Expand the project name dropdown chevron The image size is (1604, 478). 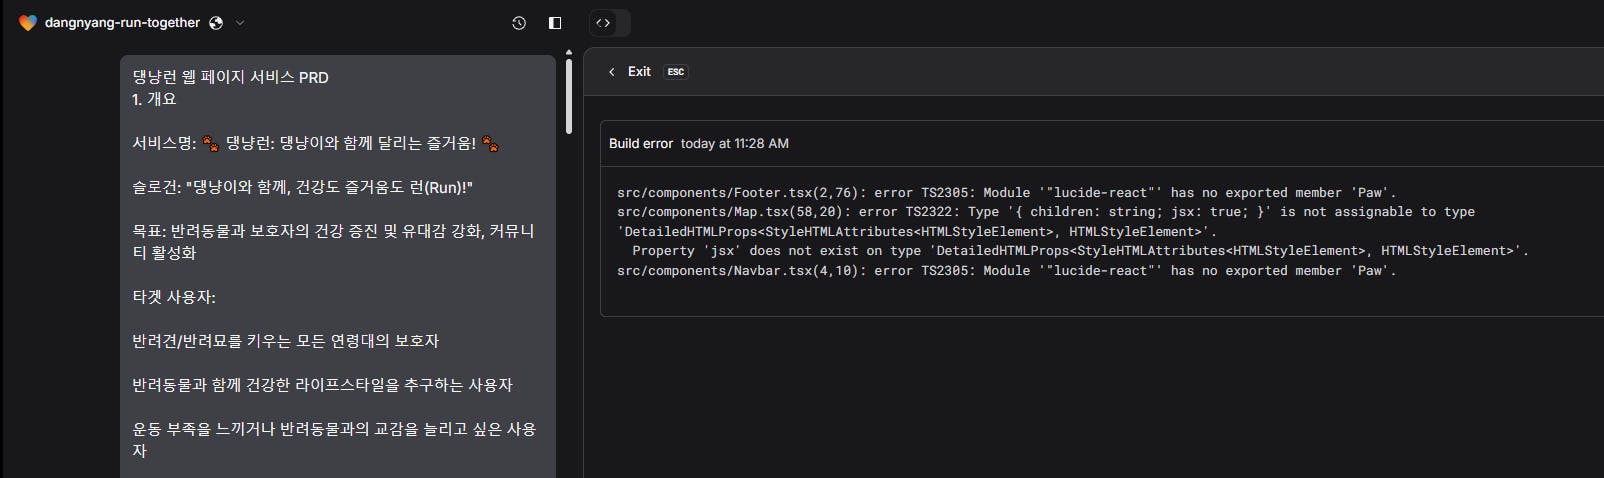click(x=240, y=23)
